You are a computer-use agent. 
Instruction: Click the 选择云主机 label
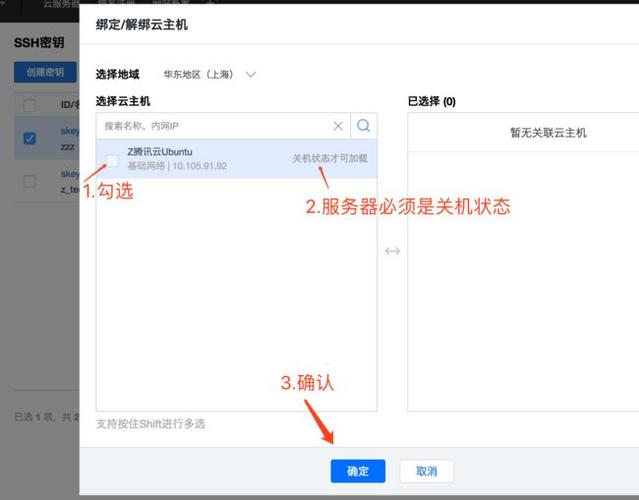(123, 101)
